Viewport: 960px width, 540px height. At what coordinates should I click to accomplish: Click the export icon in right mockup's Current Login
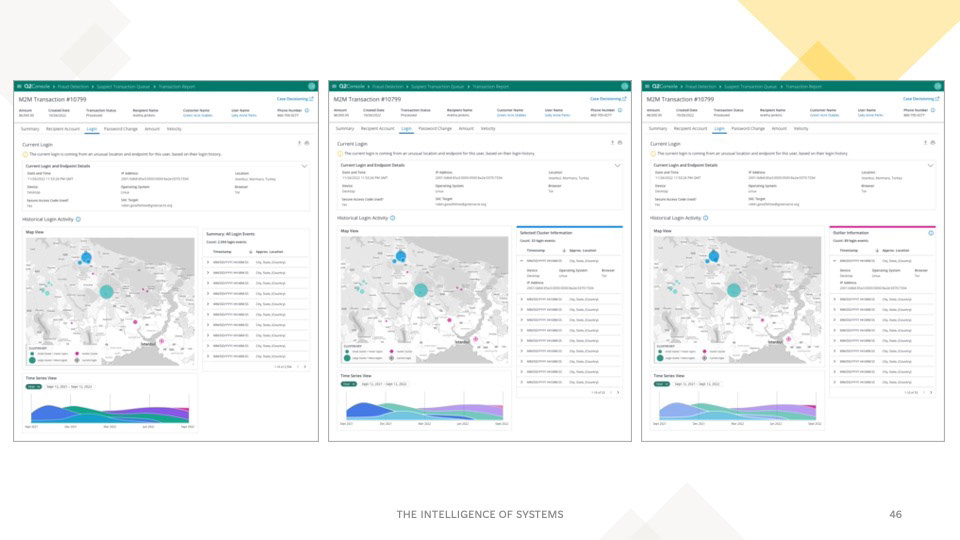(x=925, y=143)
